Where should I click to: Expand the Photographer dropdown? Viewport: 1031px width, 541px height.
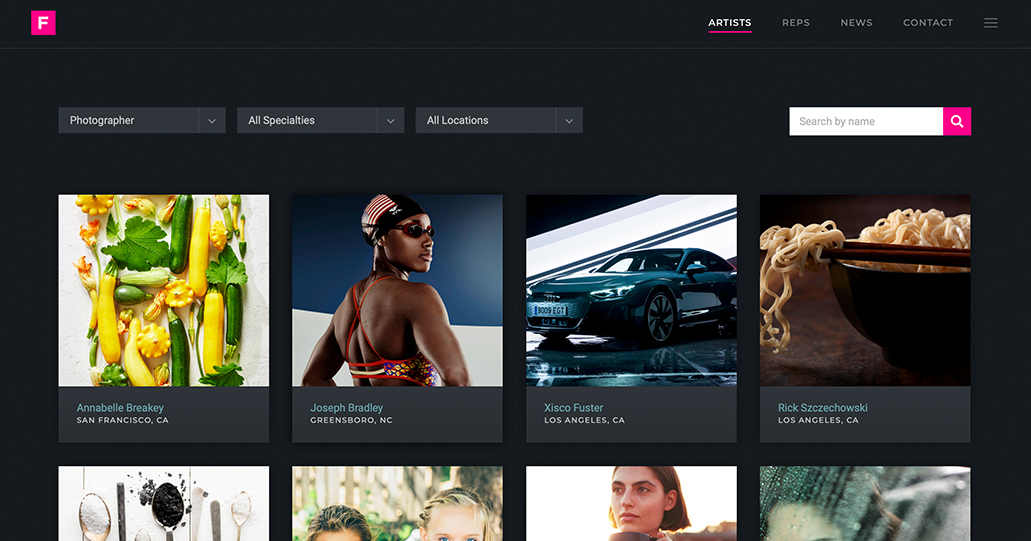pyautogui.click(x=141, y=121)
